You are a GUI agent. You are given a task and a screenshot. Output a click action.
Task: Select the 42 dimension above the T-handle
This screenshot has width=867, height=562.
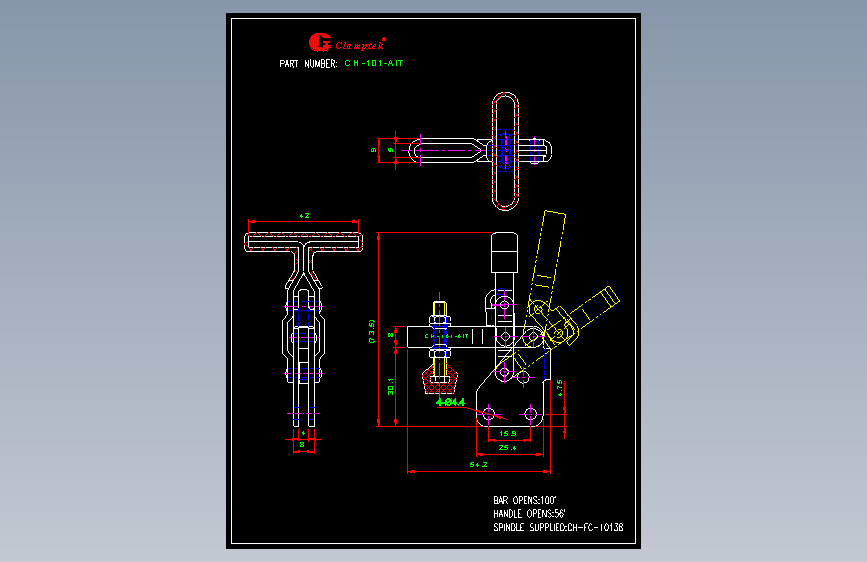coord(304,216)
